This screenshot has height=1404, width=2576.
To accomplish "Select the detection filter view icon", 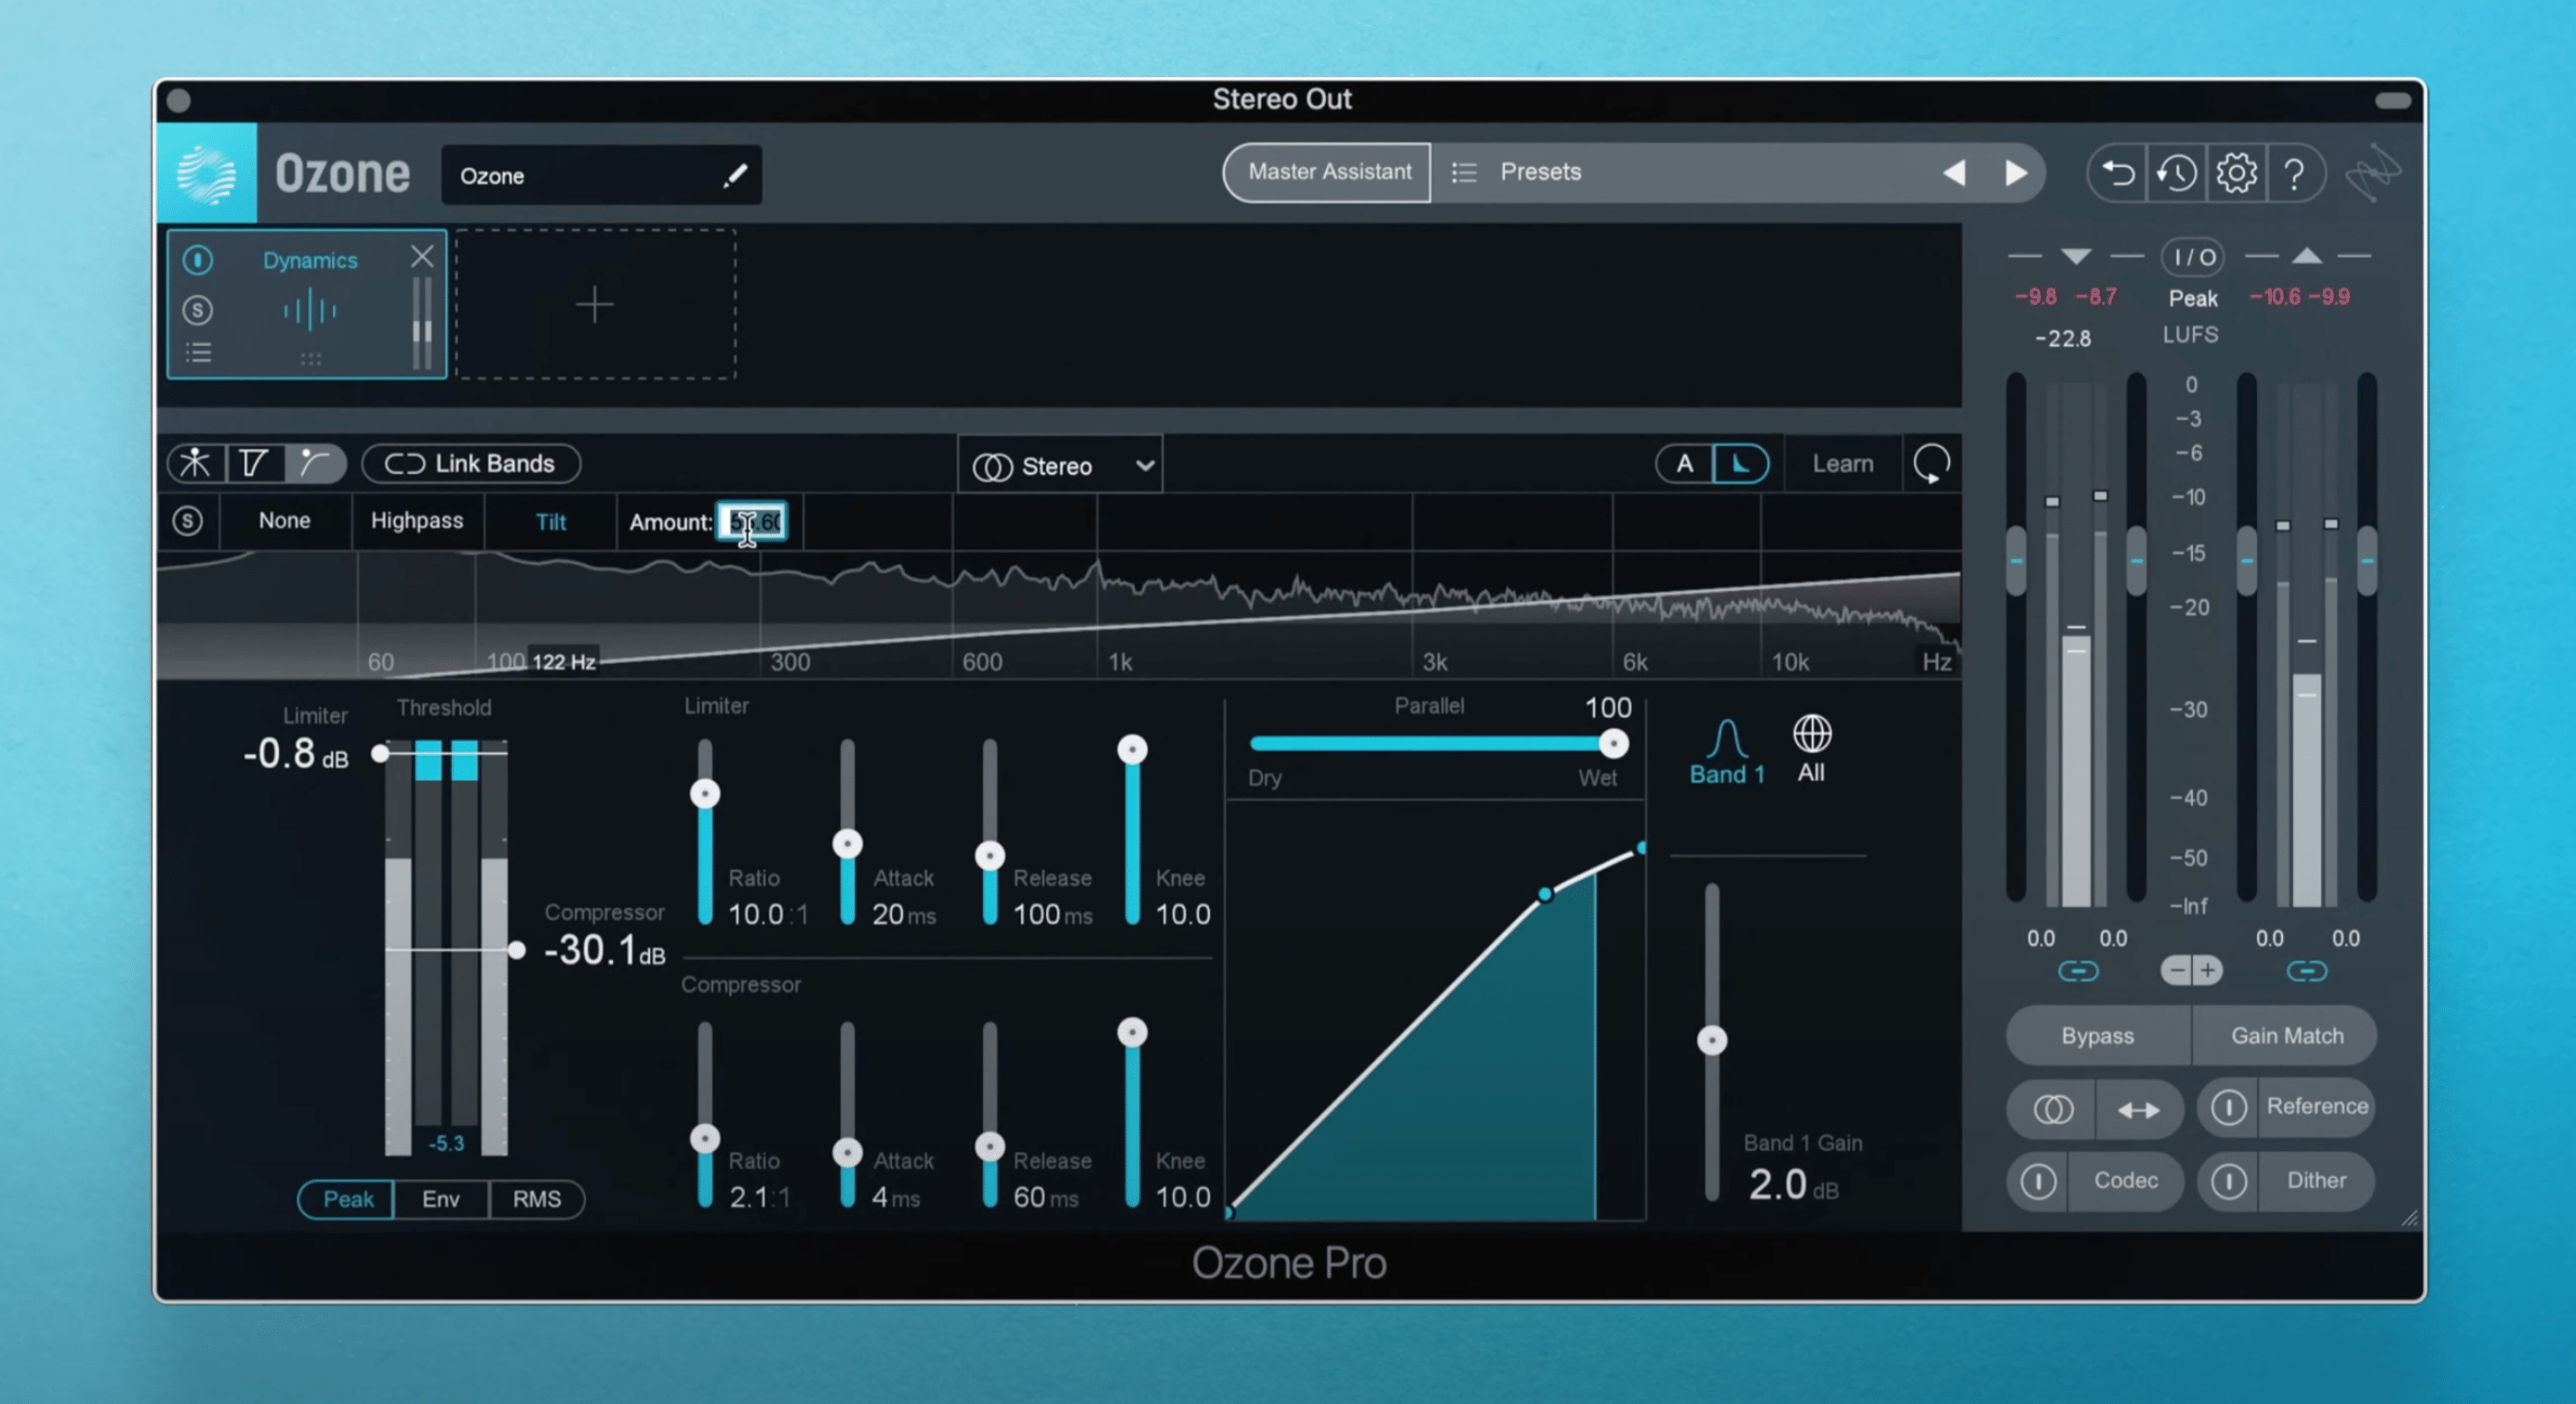I will [x=315, y=463].
